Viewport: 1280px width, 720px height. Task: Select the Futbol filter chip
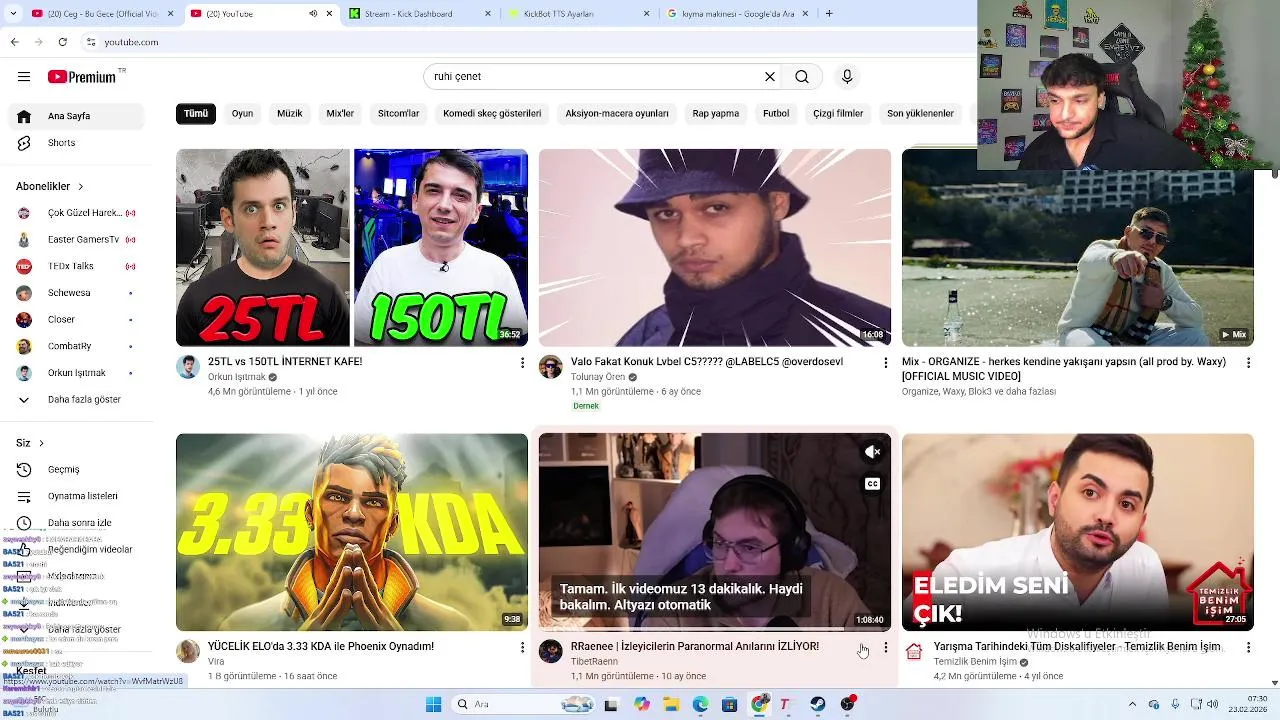(776, 114)
